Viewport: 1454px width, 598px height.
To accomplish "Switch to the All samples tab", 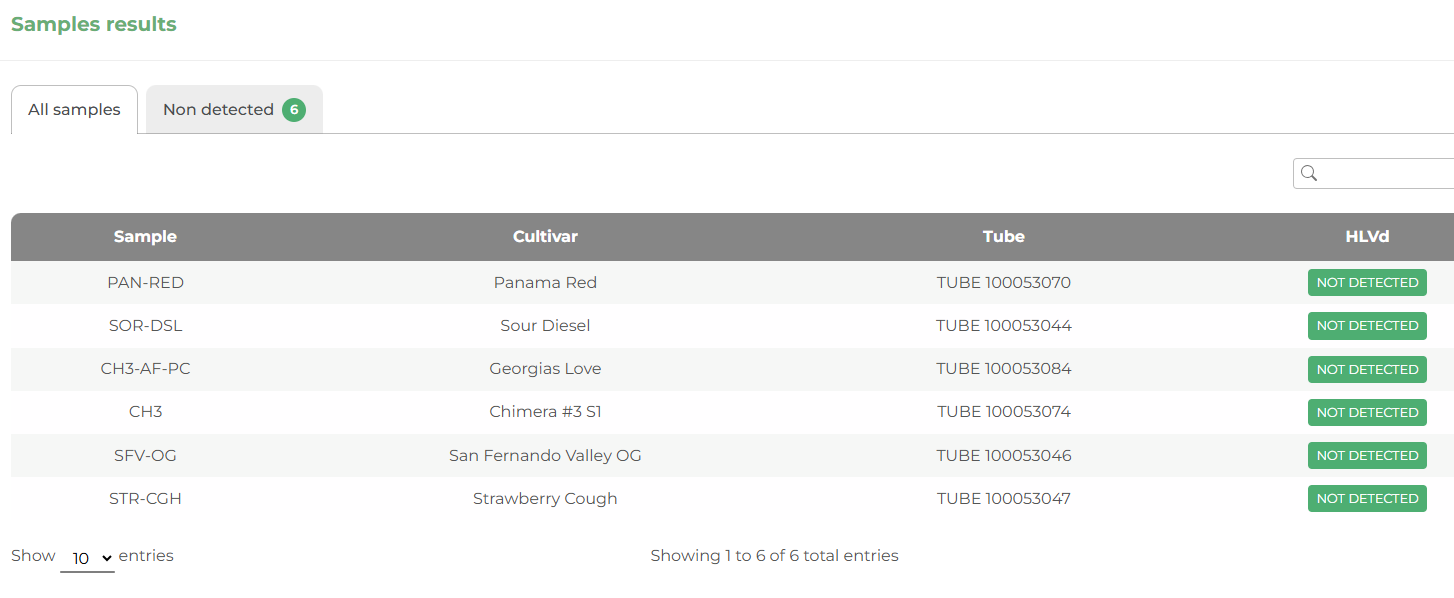I will tap(74, 110).
